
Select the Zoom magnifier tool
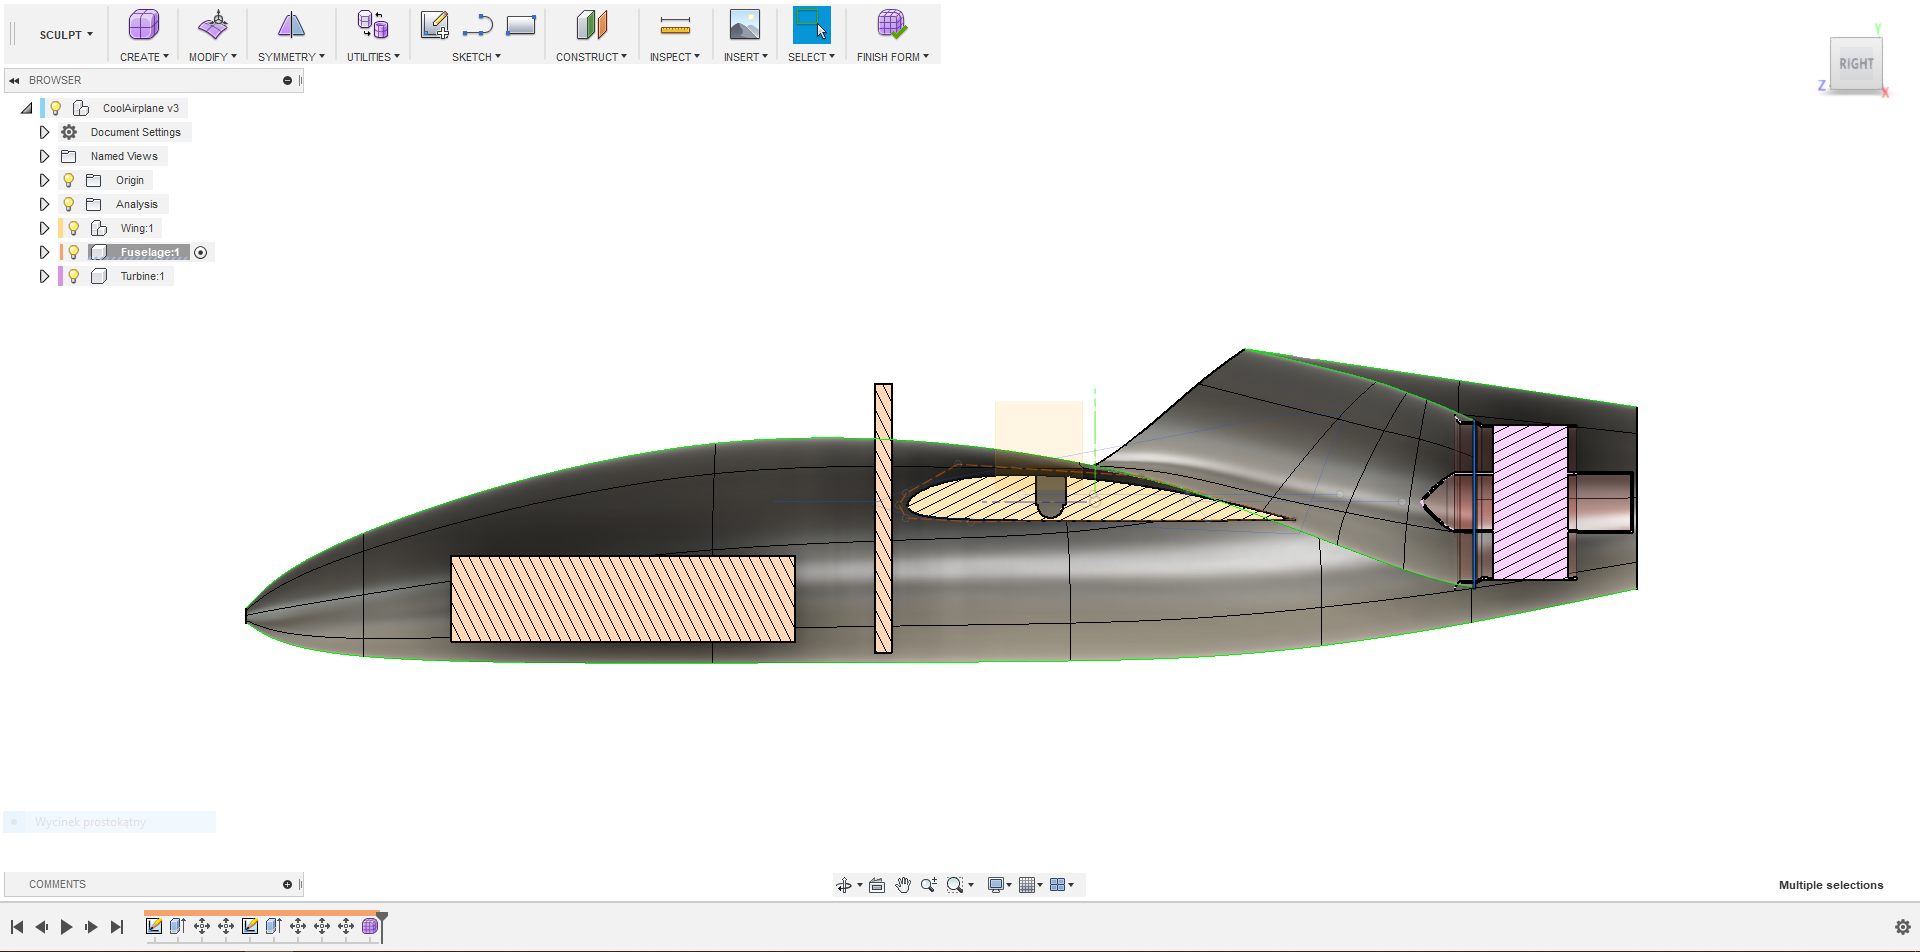tap(929, 885)
